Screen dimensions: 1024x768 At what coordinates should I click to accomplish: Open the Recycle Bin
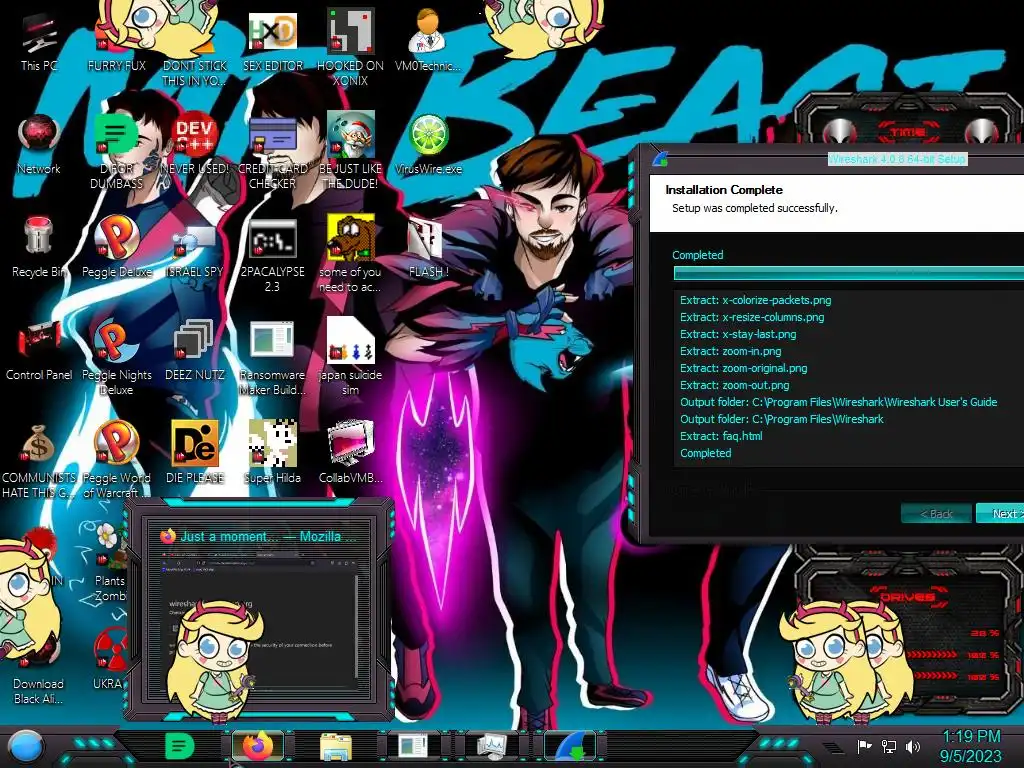[38, 247]
